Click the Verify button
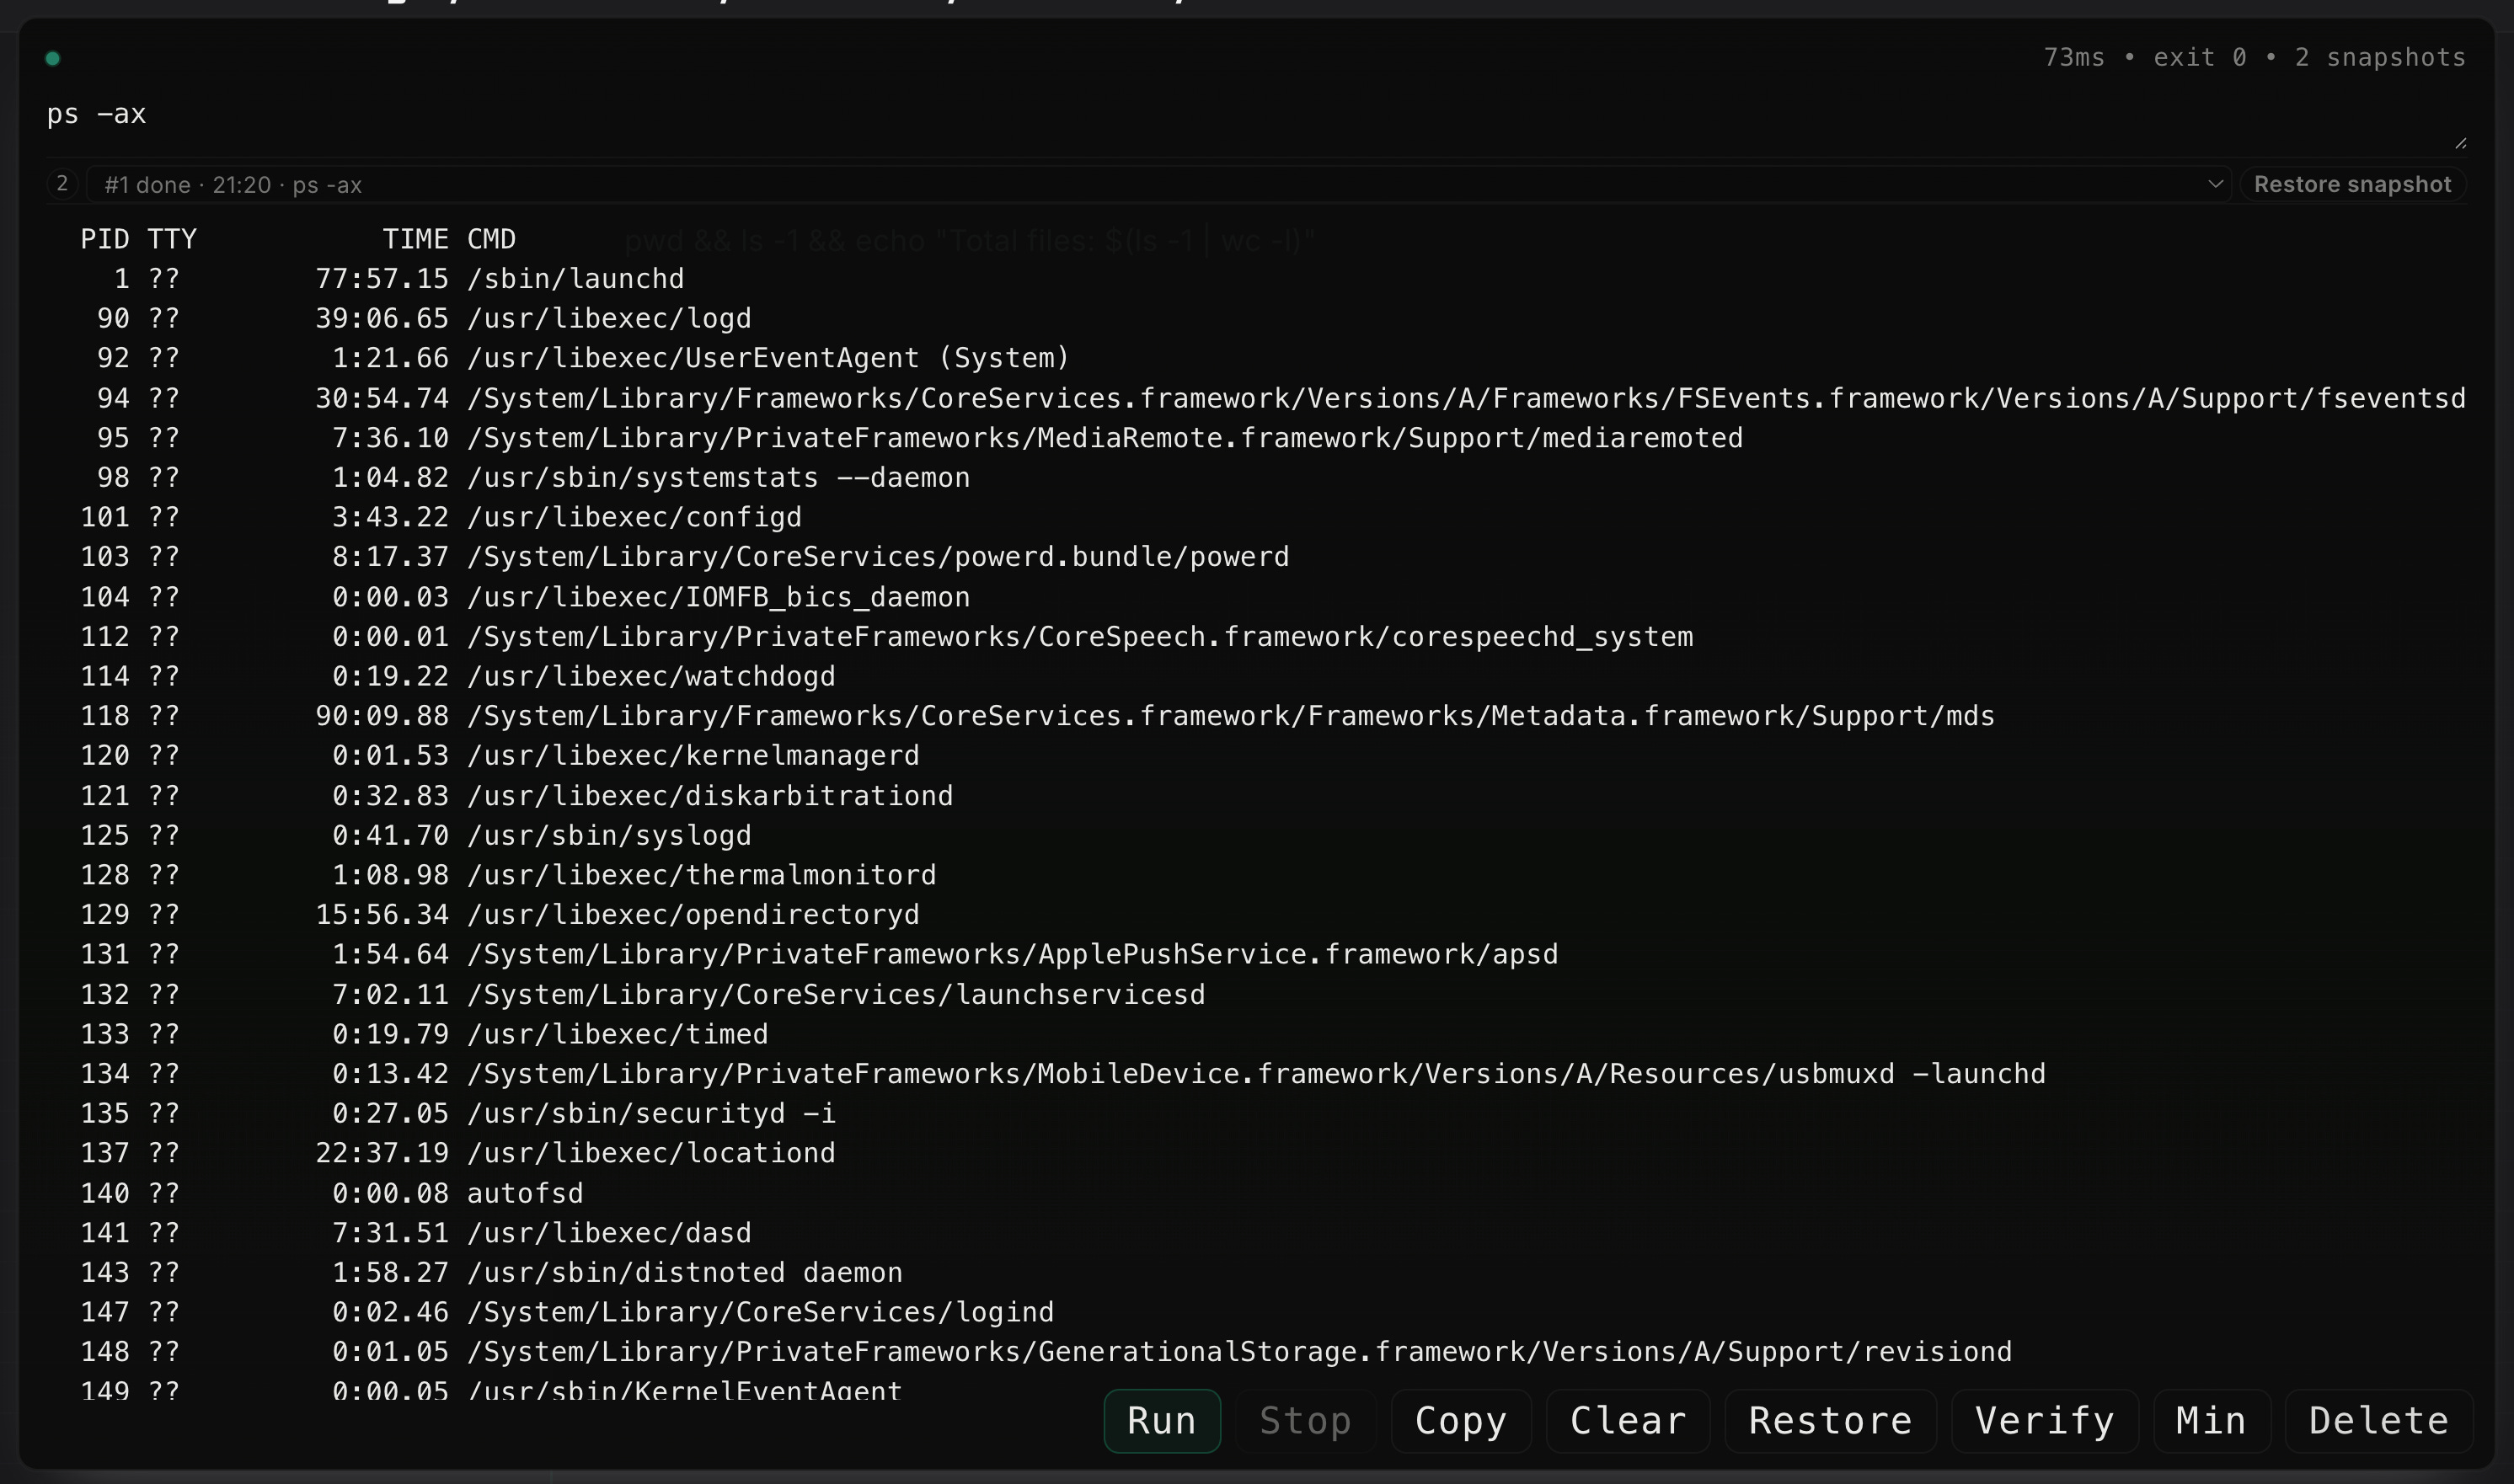Image resolution: width=2514 pixels, height=1484 pixels. coord(2044,1421)
